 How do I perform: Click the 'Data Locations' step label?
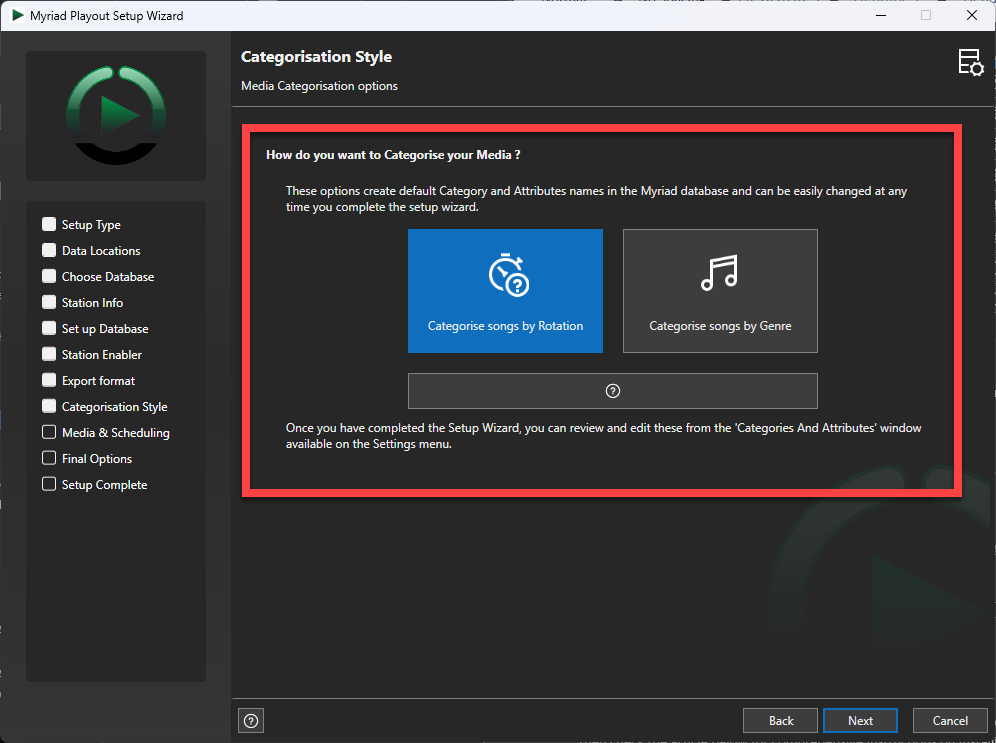click(x=101, y=251)
